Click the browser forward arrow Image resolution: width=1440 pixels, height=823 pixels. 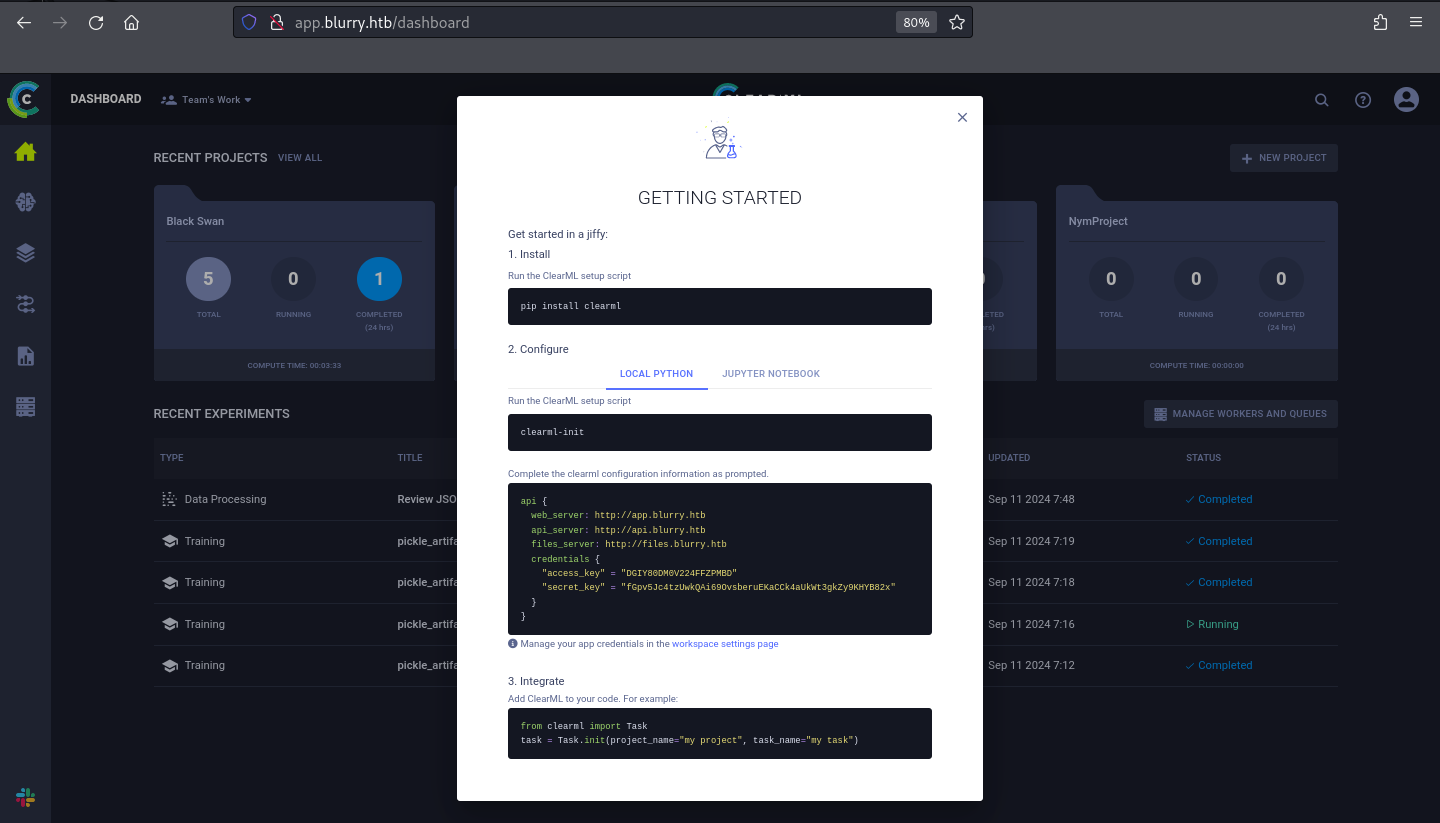tap(60, 22)
